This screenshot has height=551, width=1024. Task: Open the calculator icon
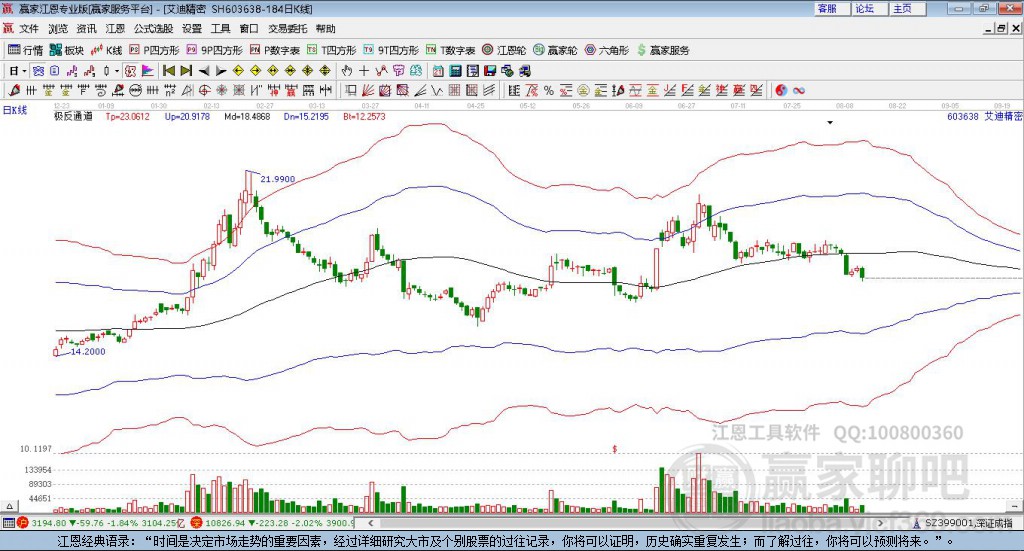point(455,71)
